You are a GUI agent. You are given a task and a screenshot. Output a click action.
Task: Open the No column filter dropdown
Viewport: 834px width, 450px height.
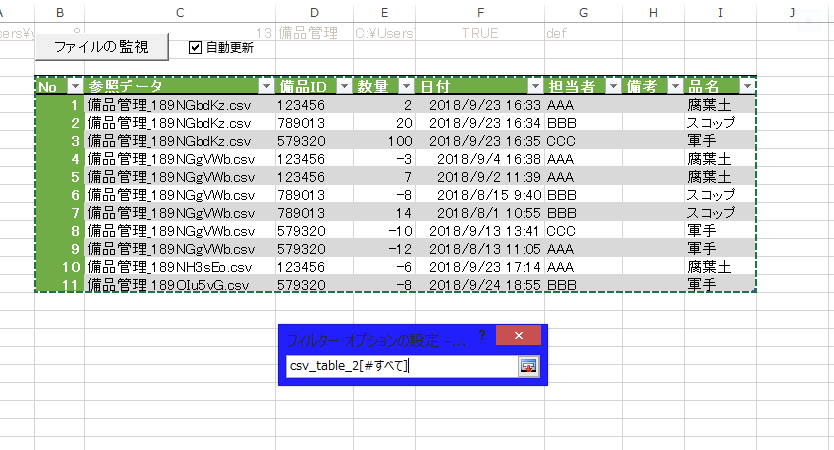click(74, 86)
